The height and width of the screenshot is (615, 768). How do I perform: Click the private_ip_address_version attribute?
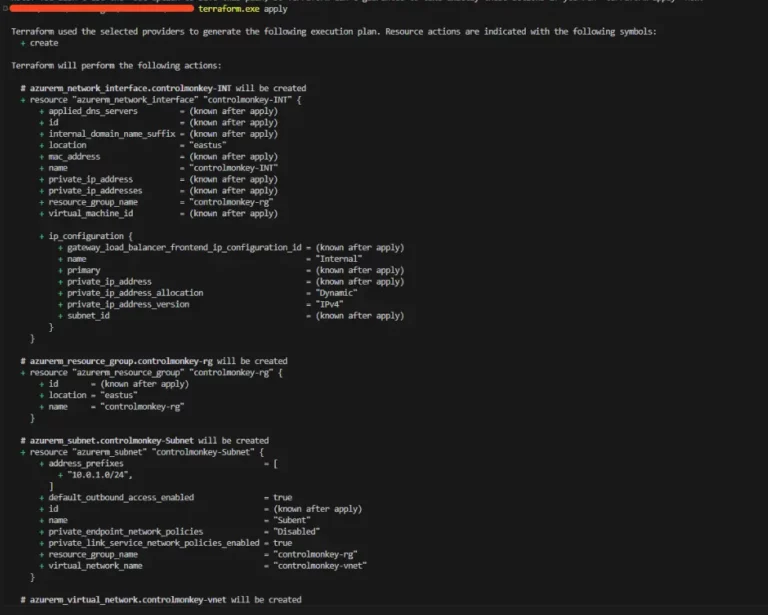pos(128,305)
